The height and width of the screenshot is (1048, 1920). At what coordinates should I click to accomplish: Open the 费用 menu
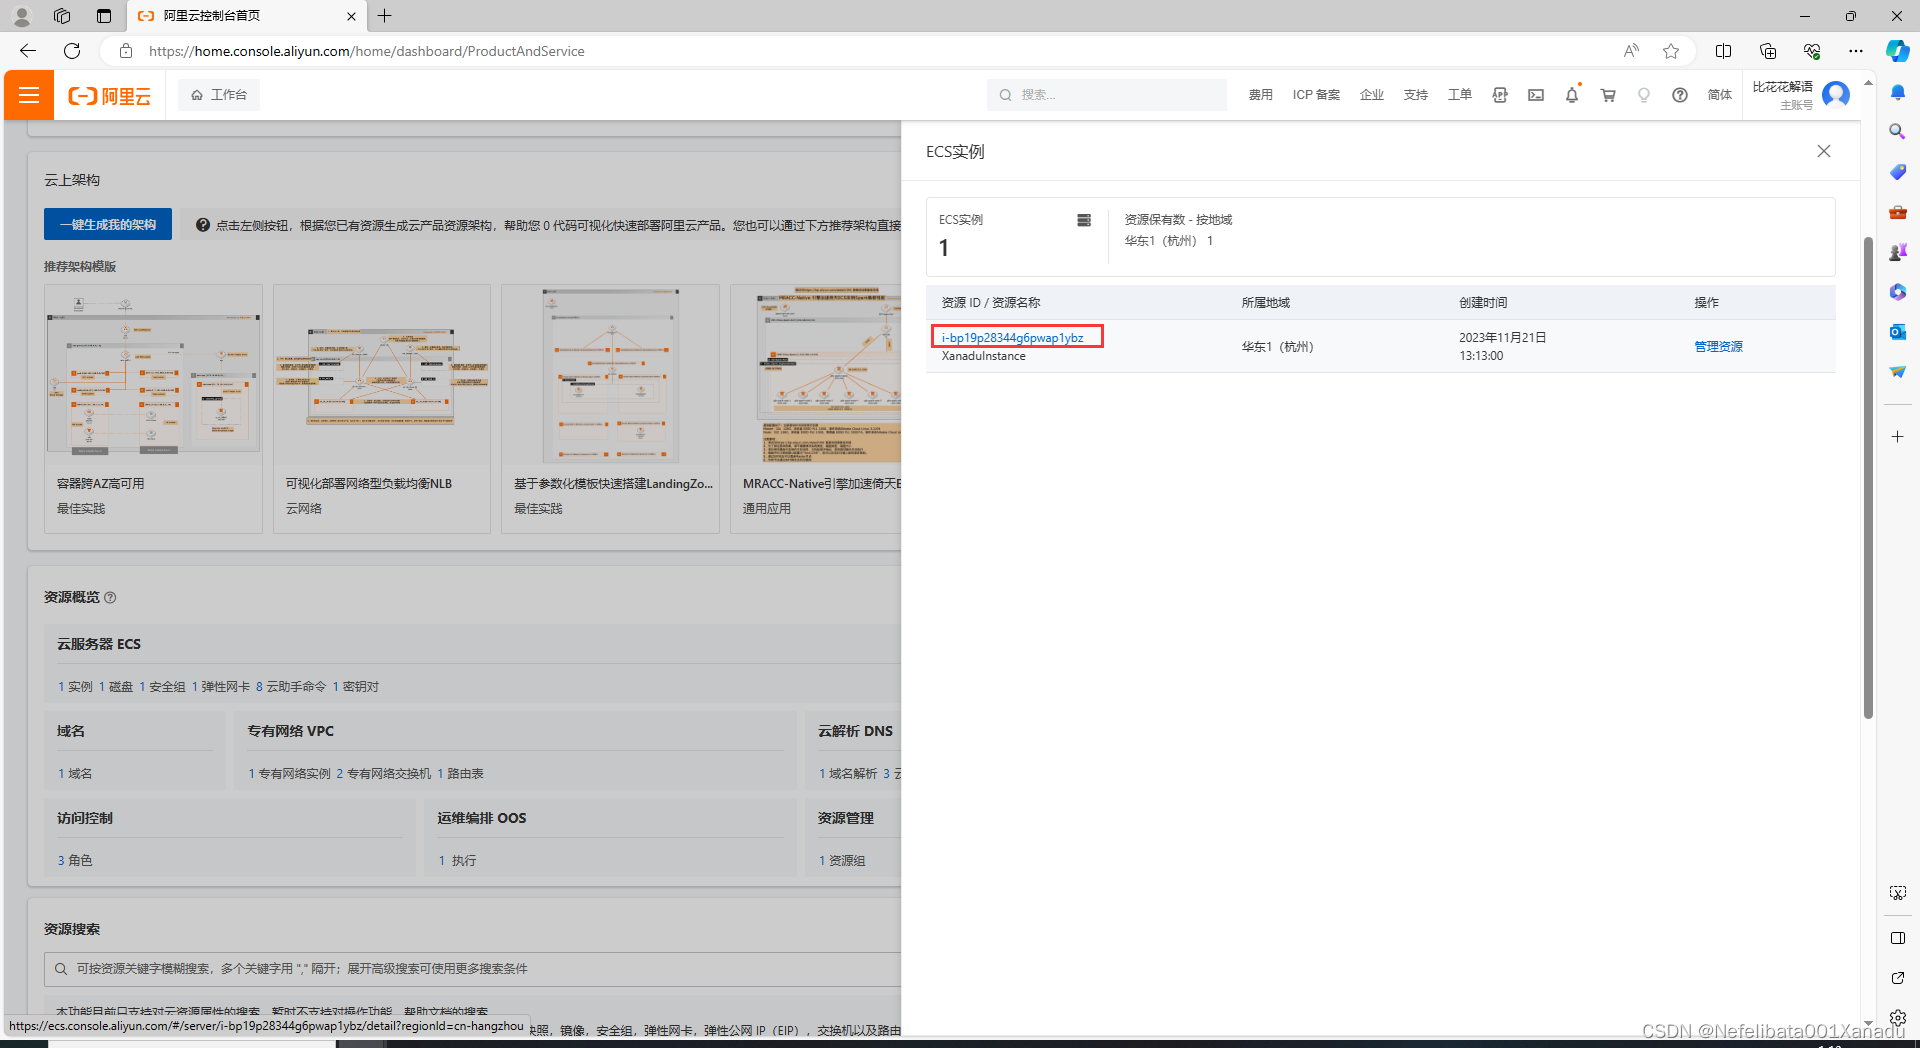tap(1260, 95)
